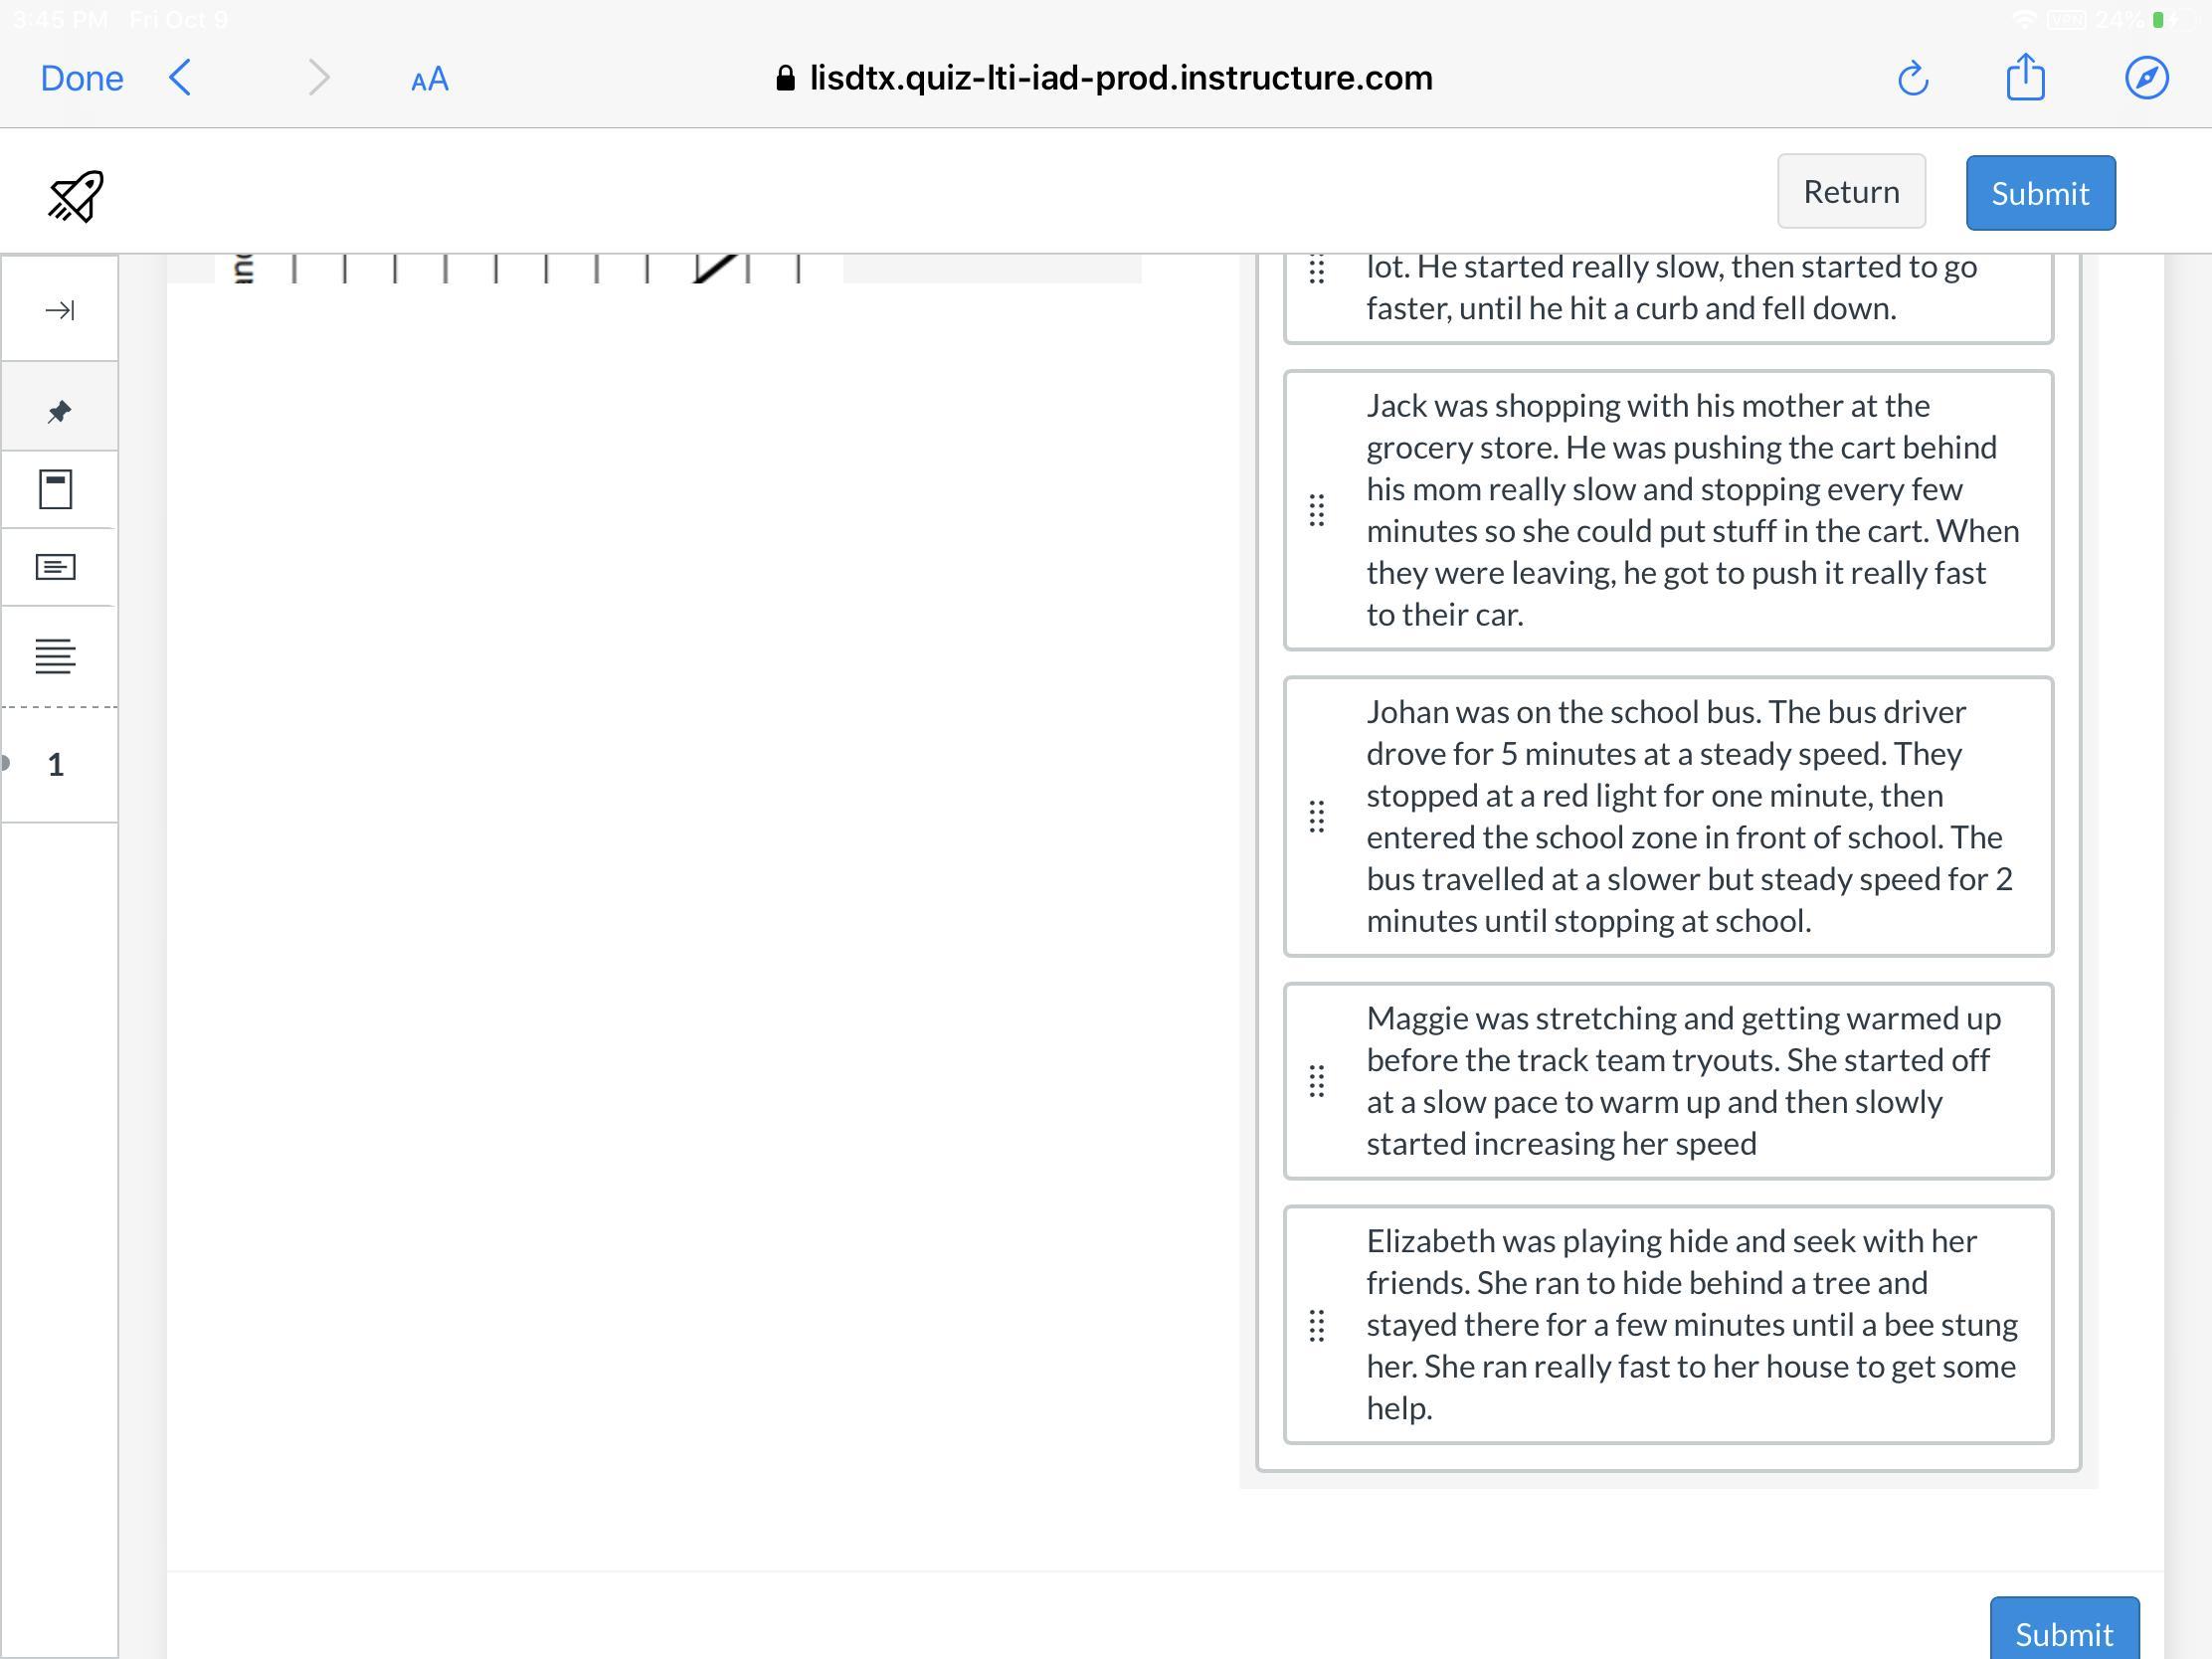This screenshot has width=2212, height=1659.
Task: Go back with the browser arrow
Action: pyautogui.click(x=181, y=77)
